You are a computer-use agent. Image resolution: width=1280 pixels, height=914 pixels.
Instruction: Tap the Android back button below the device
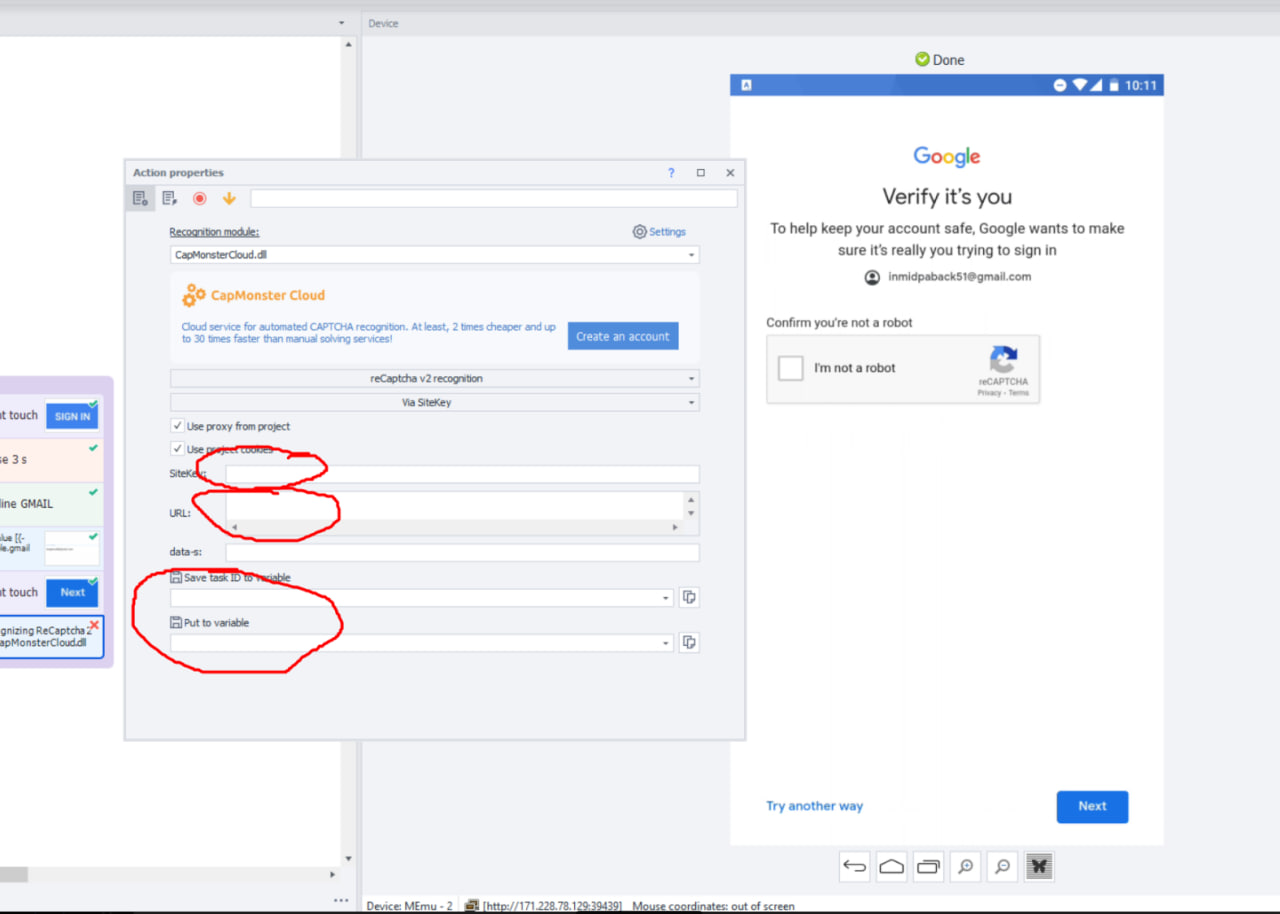click(x=854, y=867)
